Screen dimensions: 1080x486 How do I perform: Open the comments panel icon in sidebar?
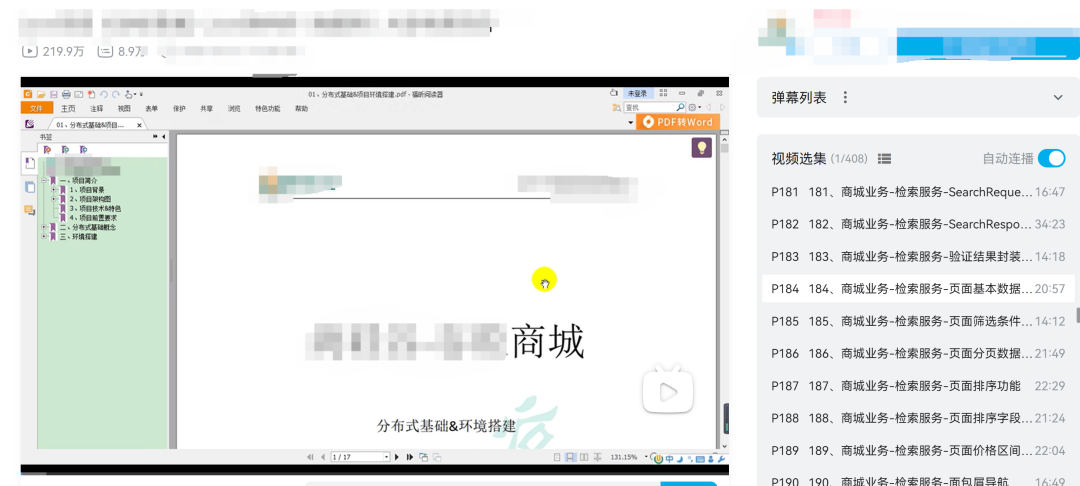point(30,209)
